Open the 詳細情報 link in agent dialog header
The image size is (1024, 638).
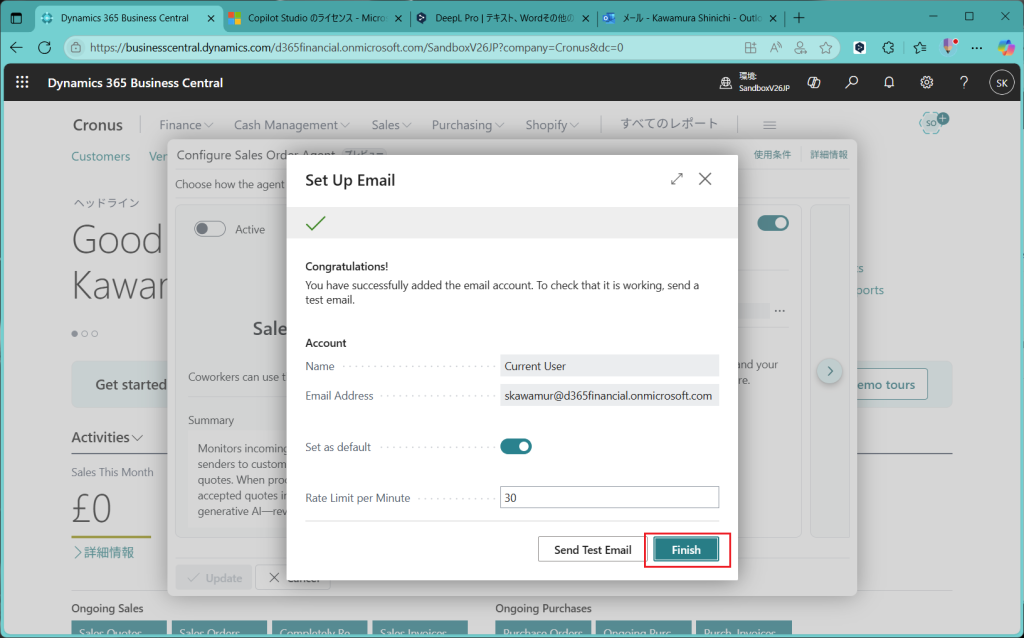click(x=829, y=155)
